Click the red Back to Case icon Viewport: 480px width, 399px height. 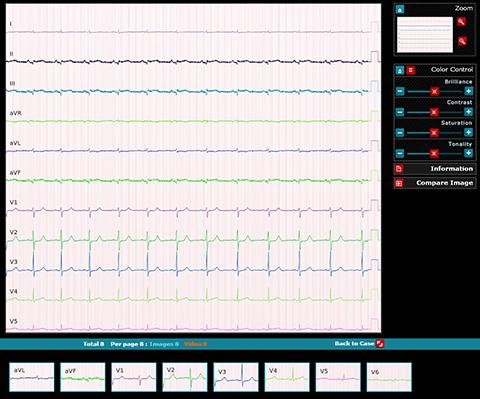(380, 344)
